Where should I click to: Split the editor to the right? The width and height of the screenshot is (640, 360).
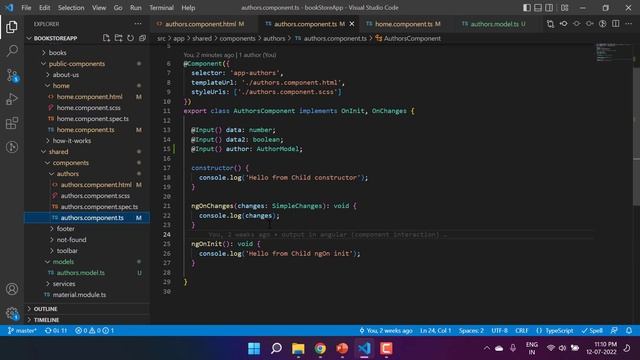pos(616,24)
